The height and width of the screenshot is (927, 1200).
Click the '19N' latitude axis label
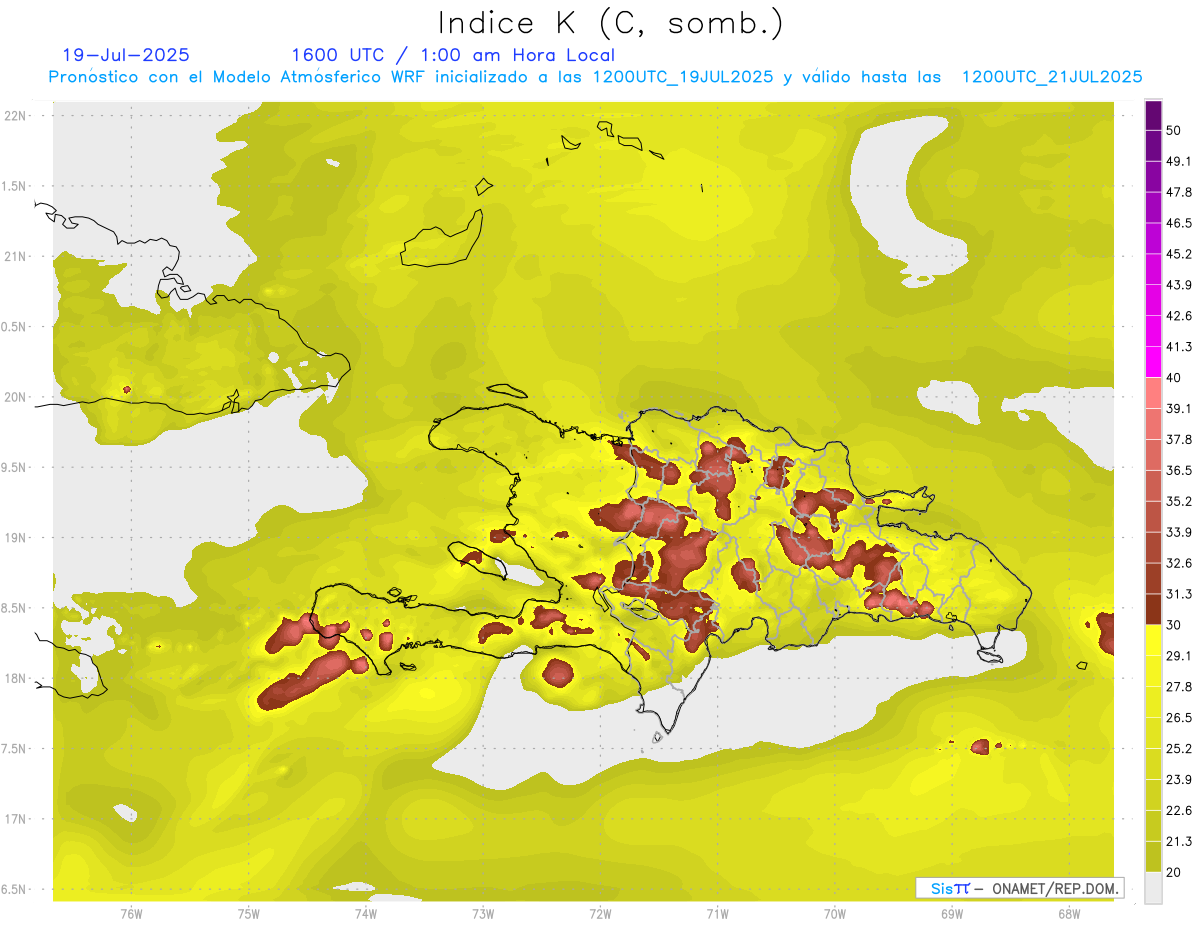tap(15, 538)
